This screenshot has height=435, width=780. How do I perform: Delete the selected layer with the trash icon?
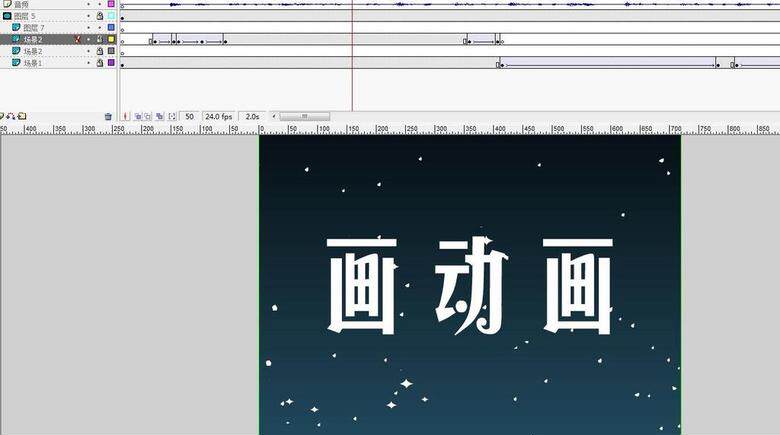coord(108,116)
